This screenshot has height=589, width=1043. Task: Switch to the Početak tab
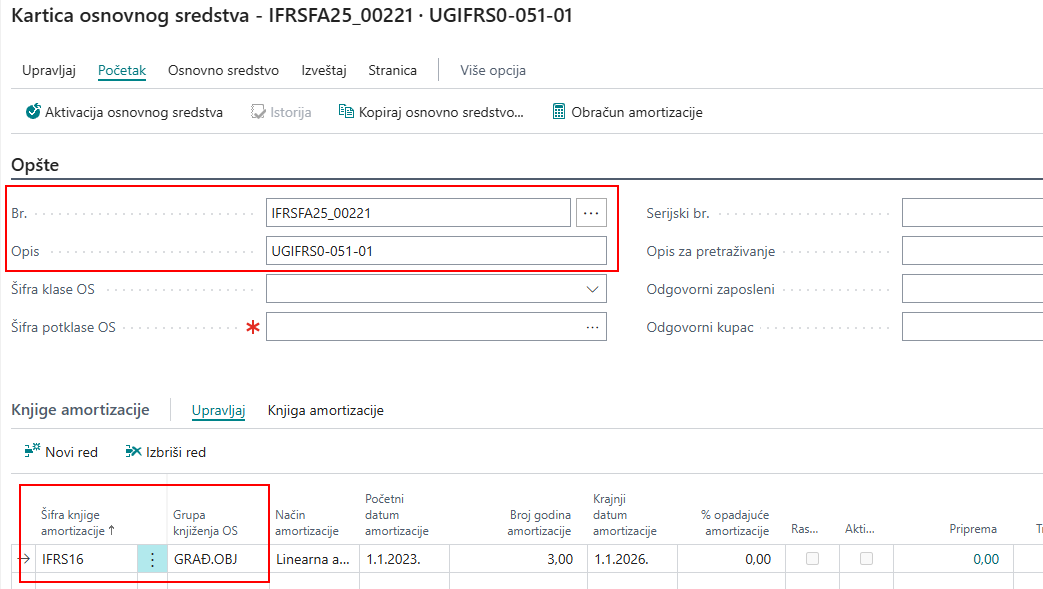[x=122, y=71]
